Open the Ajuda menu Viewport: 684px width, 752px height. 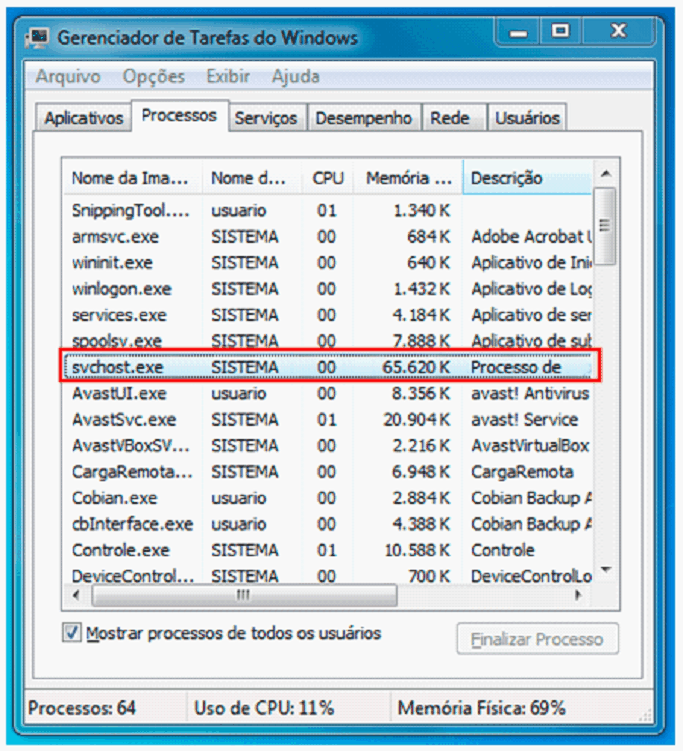(296, 76)
